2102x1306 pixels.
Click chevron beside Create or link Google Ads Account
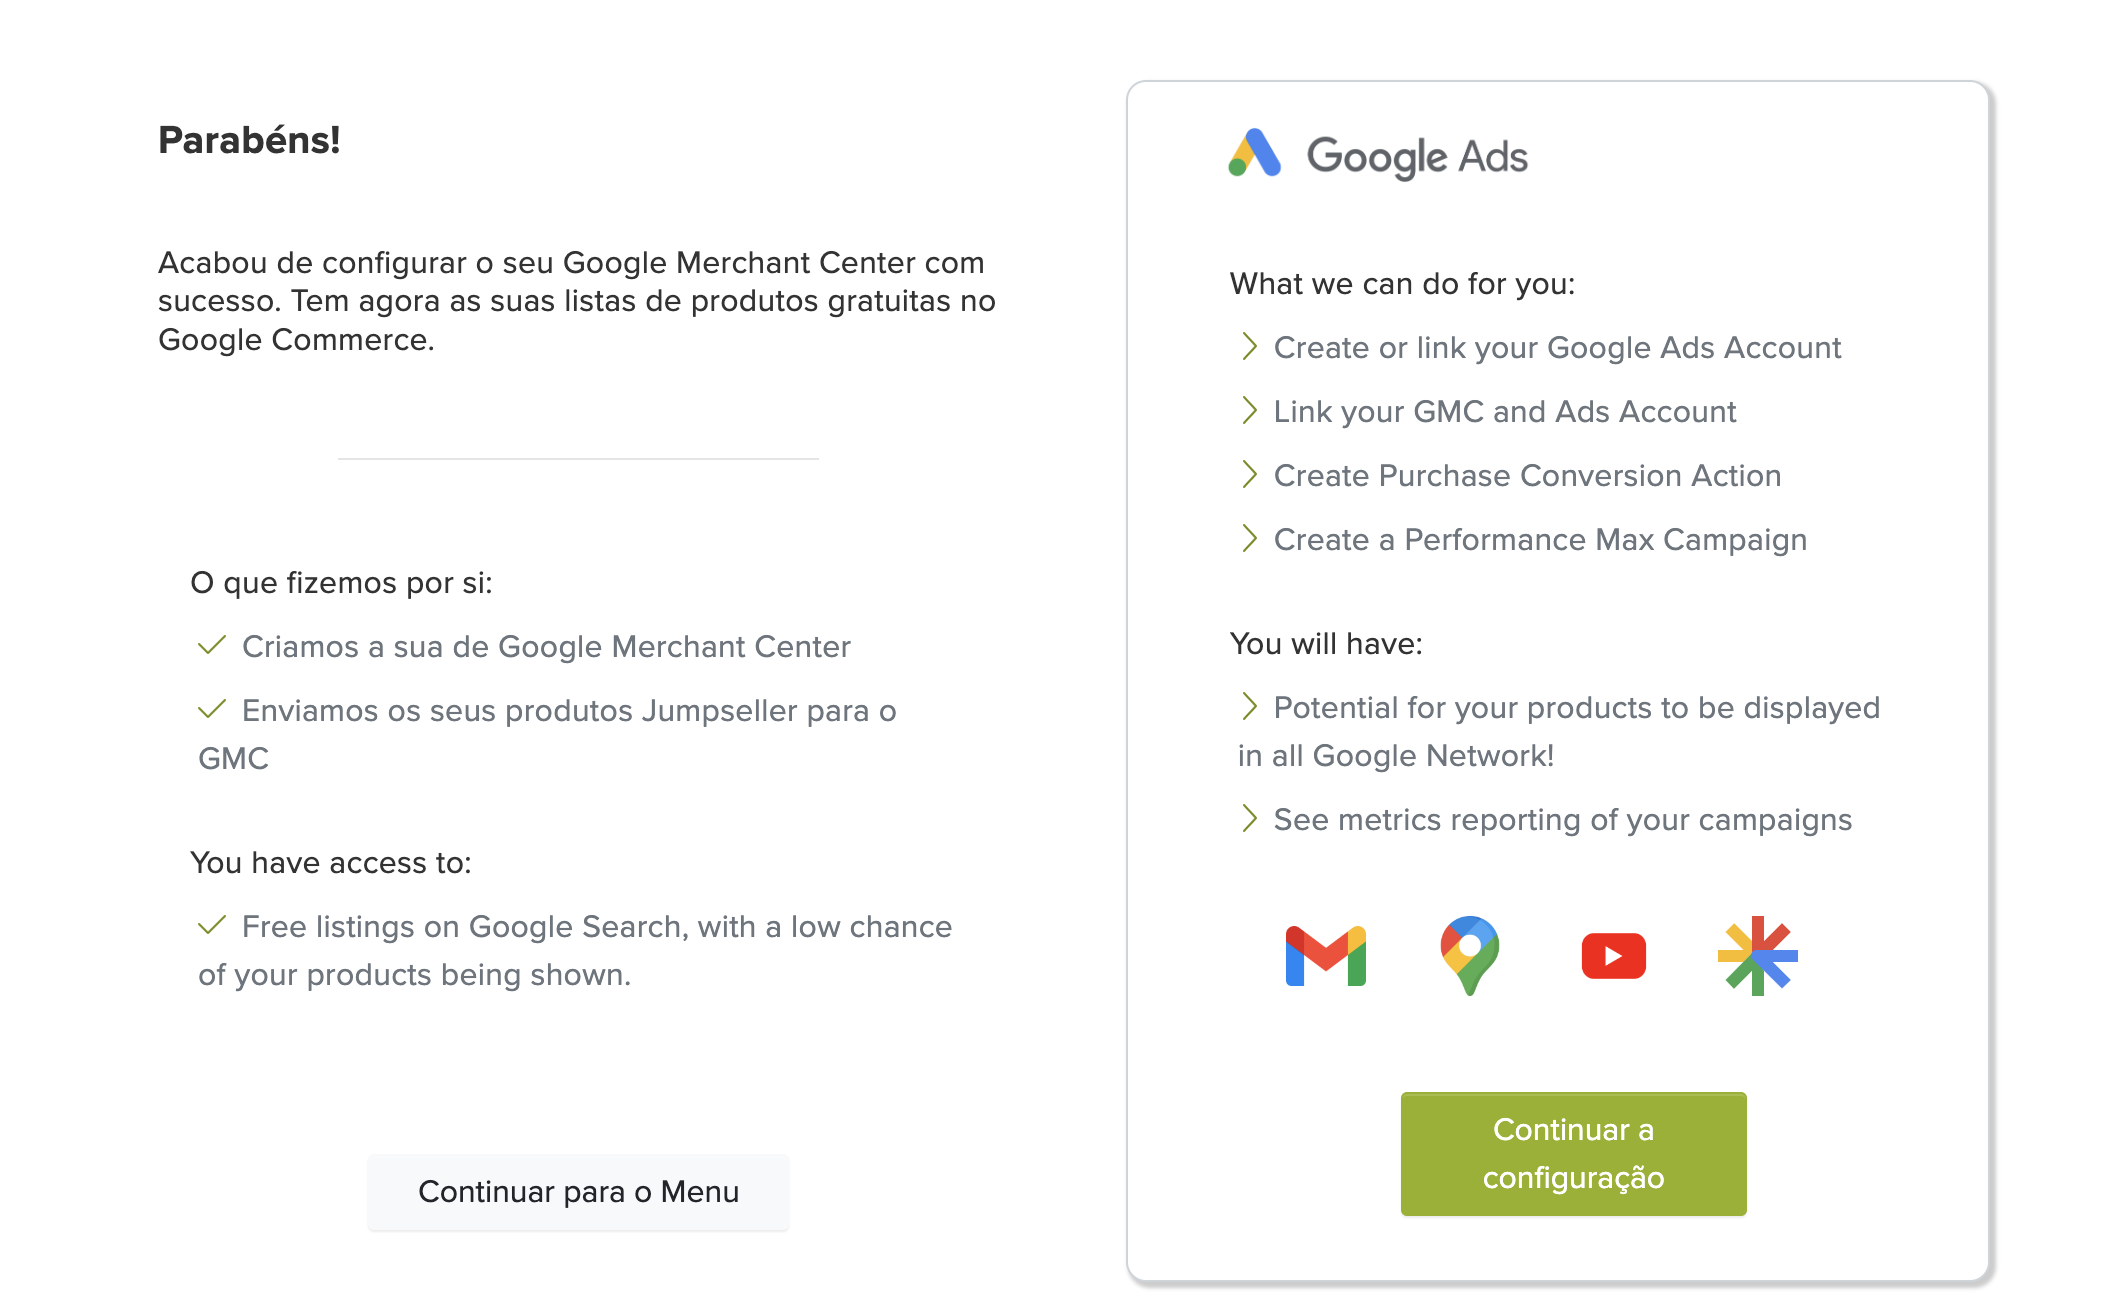pyautogui.click(x=1249, y=347)
